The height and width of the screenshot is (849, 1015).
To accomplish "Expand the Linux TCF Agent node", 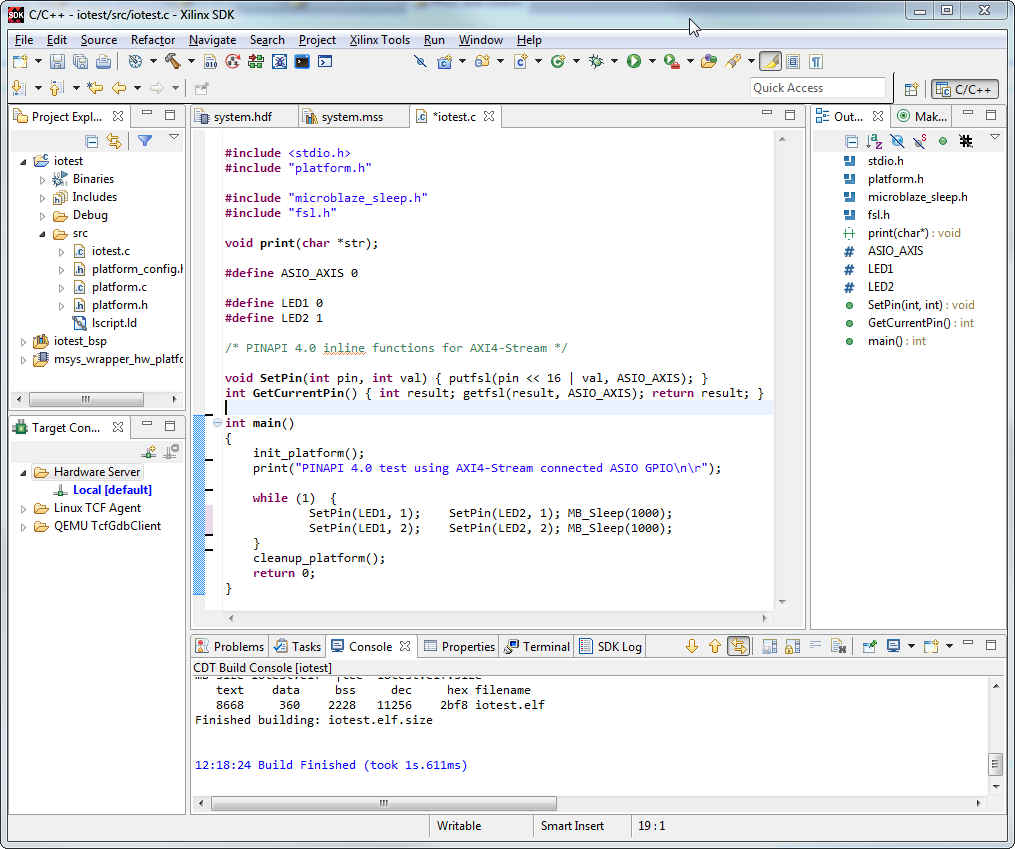I will [24, 509].
